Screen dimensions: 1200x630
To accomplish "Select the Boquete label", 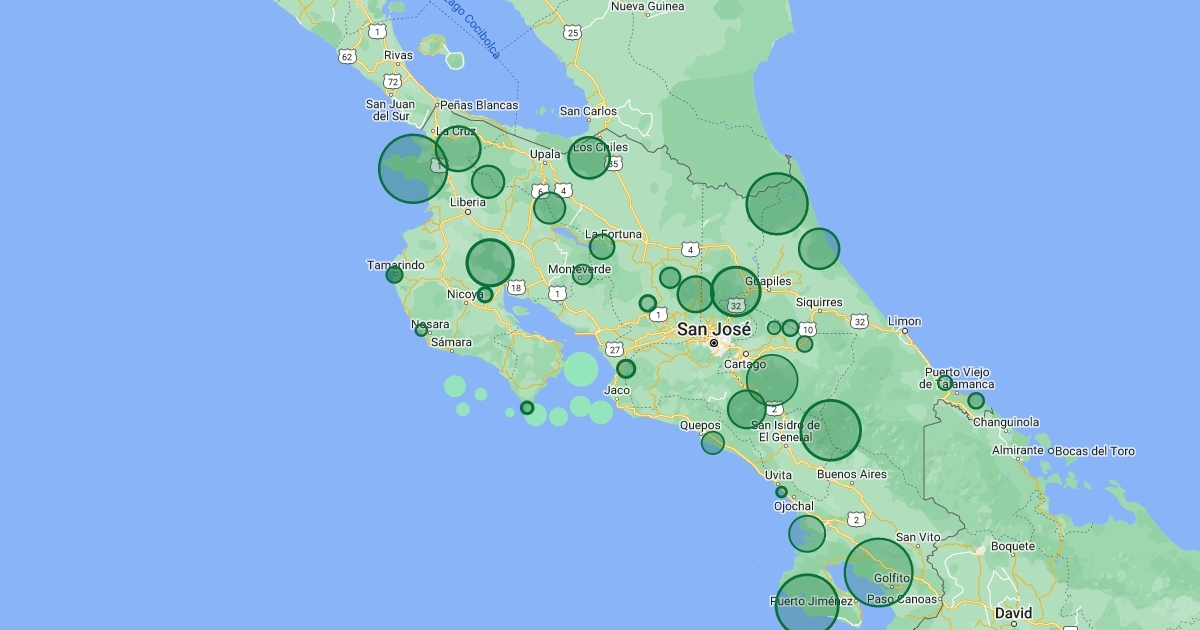I will click(1013, 546).
